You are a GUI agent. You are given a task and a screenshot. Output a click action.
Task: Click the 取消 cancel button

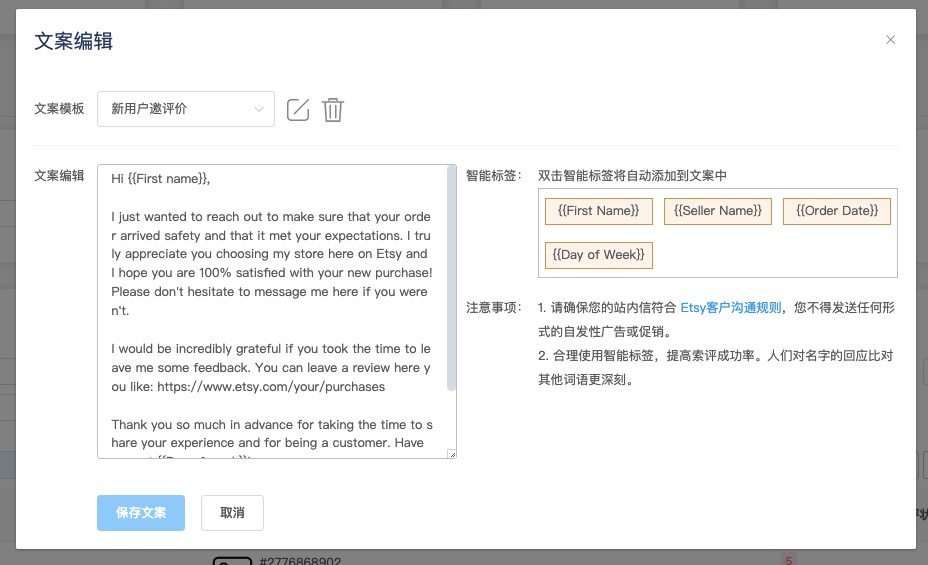point(232,513)
